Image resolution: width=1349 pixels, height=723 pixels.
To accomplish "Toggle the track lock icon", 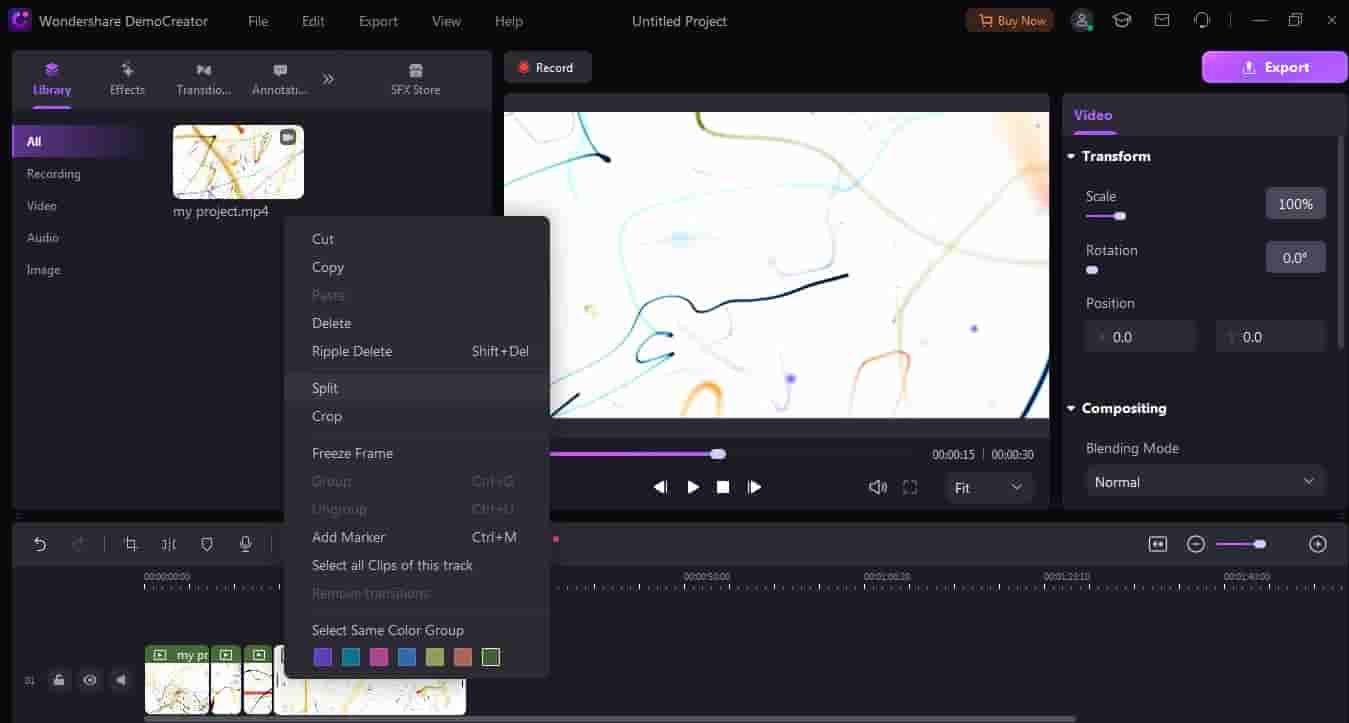I will click(59, 680).
